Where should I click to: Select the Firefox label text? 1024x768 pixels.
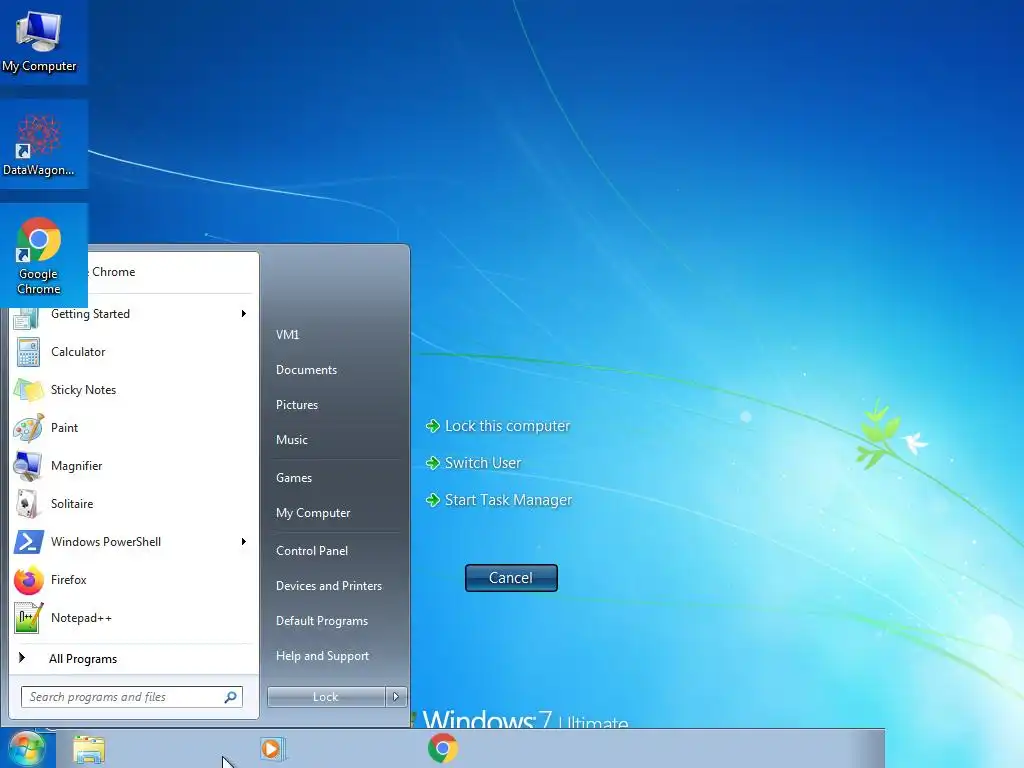69,580
